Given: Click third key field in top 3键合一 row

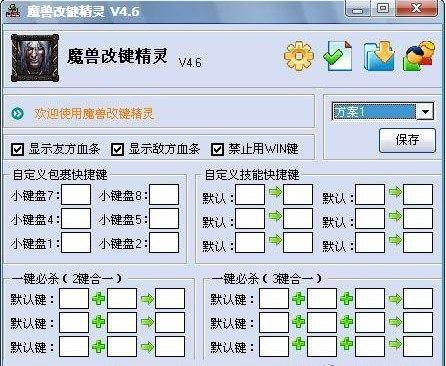Looking at the screenshot, I should (370, 298).
